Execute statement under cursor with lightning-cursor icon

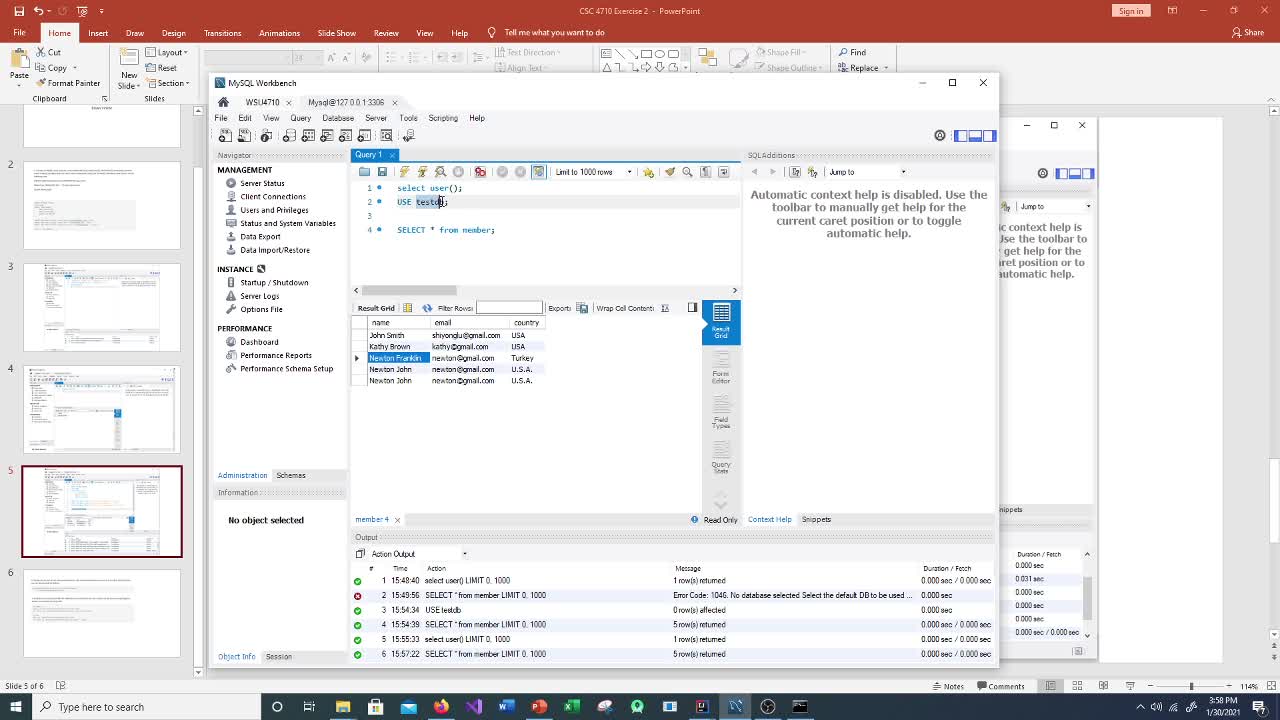pyautogui.click(x=422, y=172)
